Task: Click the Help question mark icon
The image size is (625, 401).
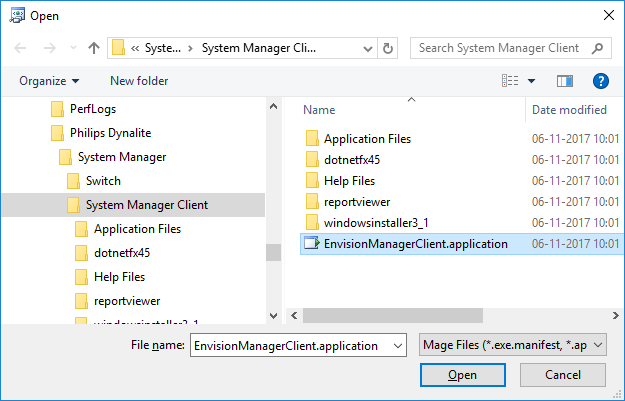Action: [x=600, y=81]
